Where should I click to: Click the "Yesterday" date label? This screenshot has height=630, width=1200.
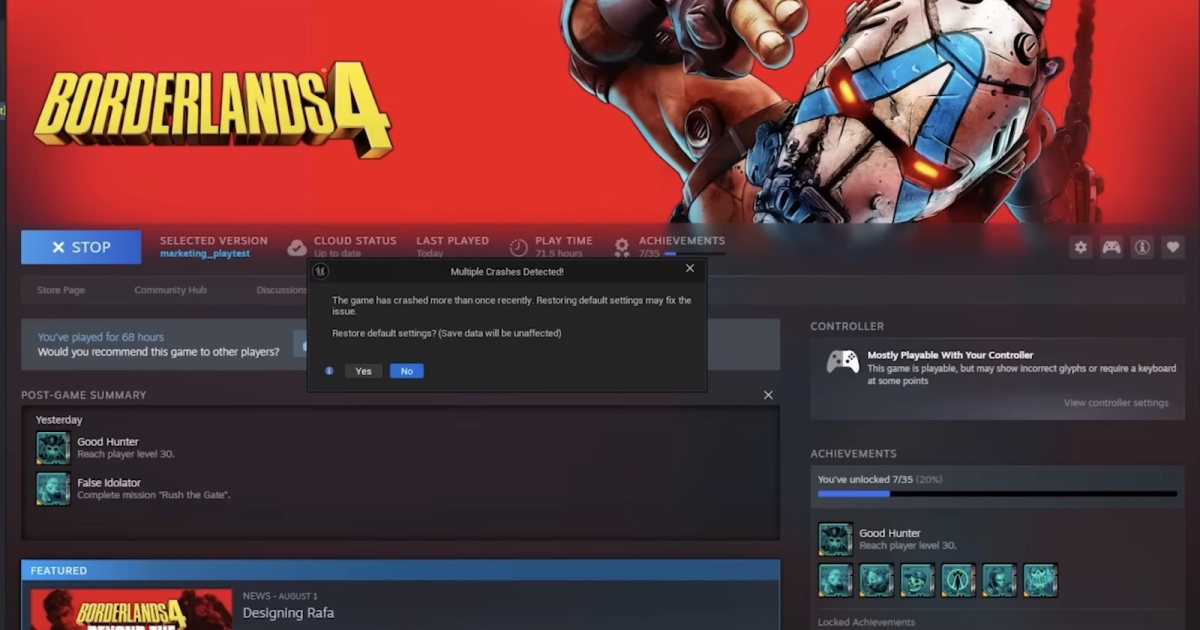[x=59, y=420]
